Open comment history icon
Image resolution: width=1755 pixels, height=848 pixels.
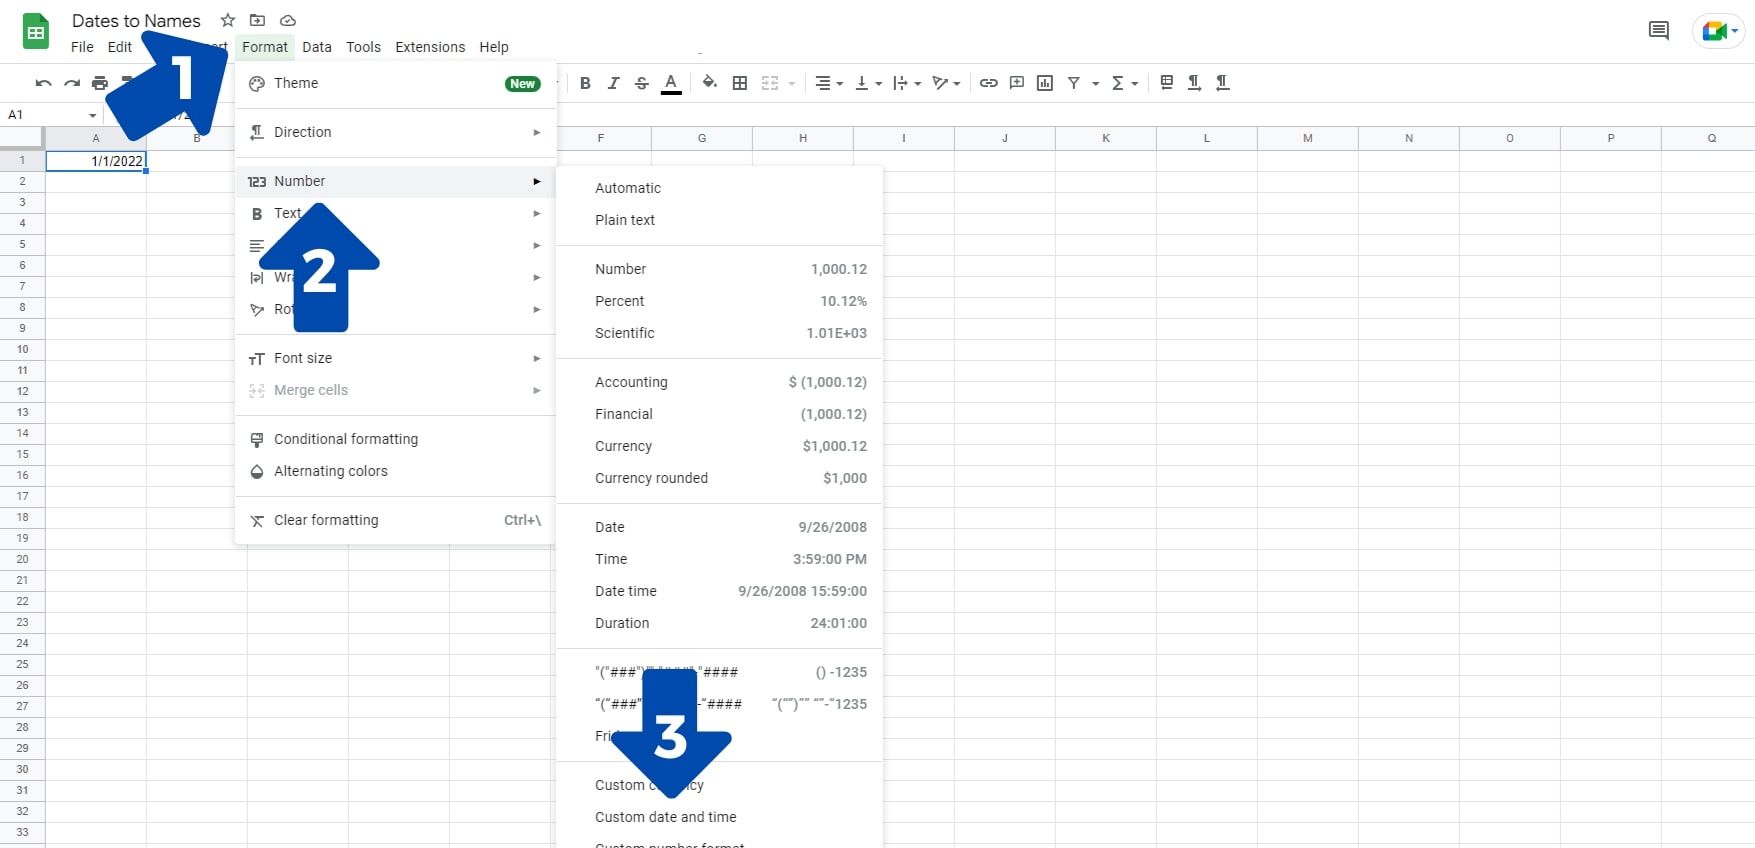click(1658, 31)
